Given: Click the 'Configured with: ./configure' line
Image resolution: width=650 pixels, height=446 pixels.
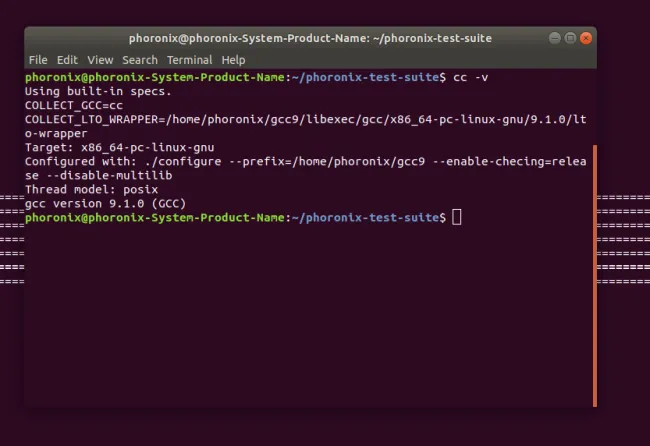Looking at the screenshot, I should point(300,161).
